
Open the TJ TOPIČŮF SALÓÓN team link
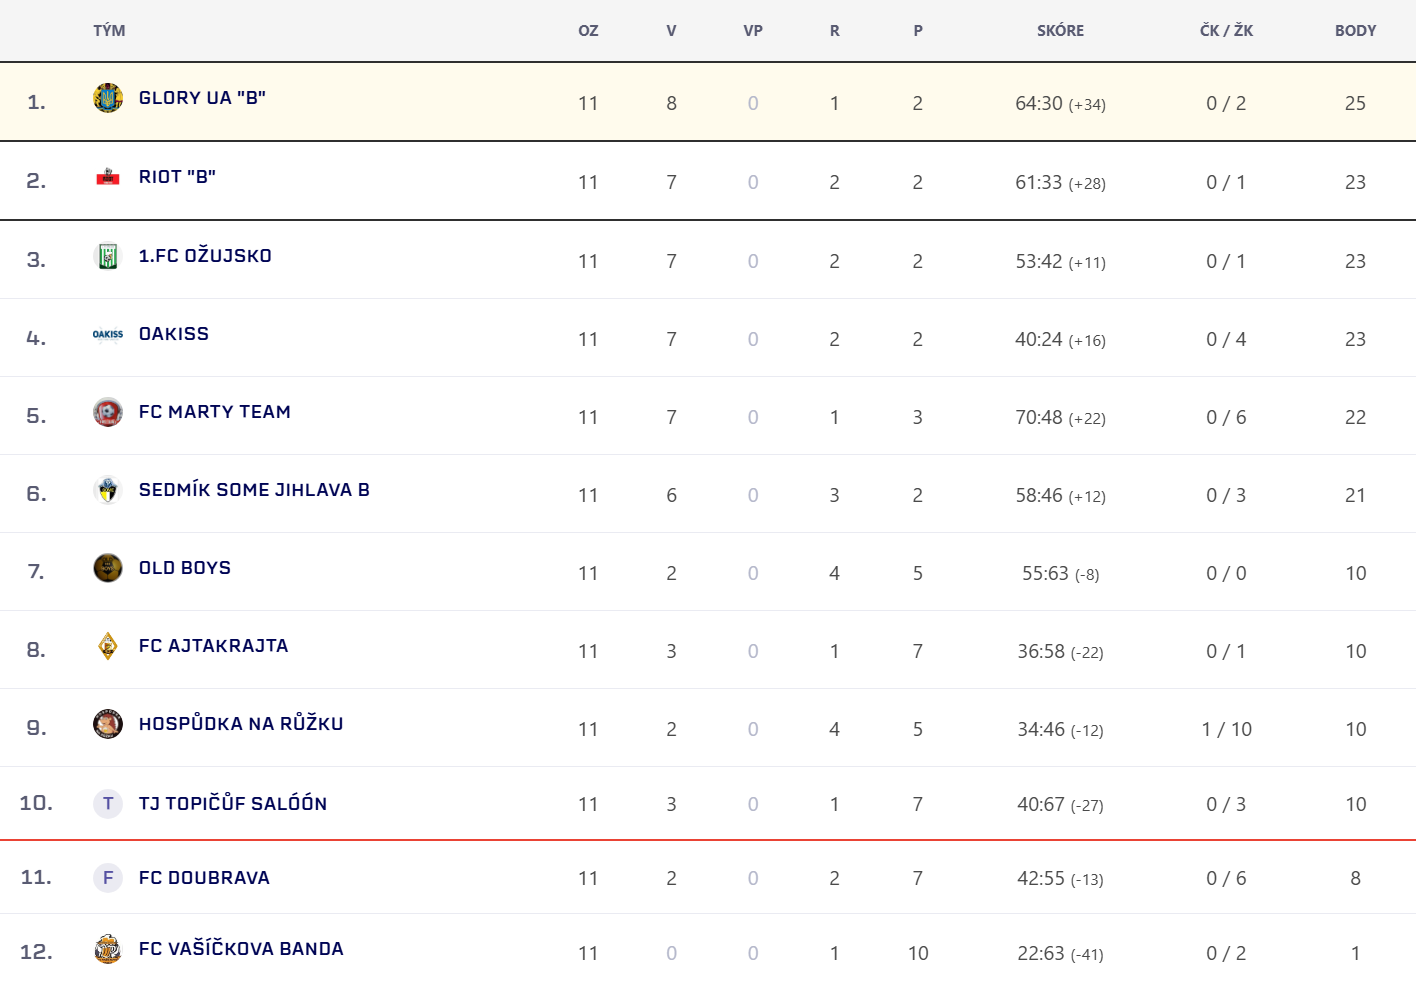233,804
